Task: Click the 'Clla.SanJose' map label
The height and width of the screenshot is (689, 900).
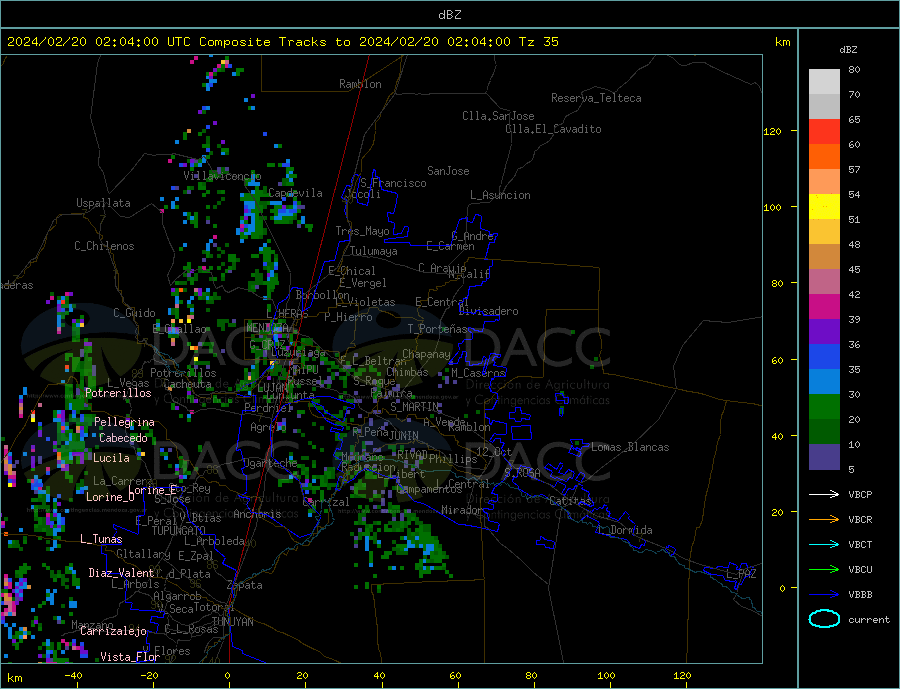Action: (498, 116)
